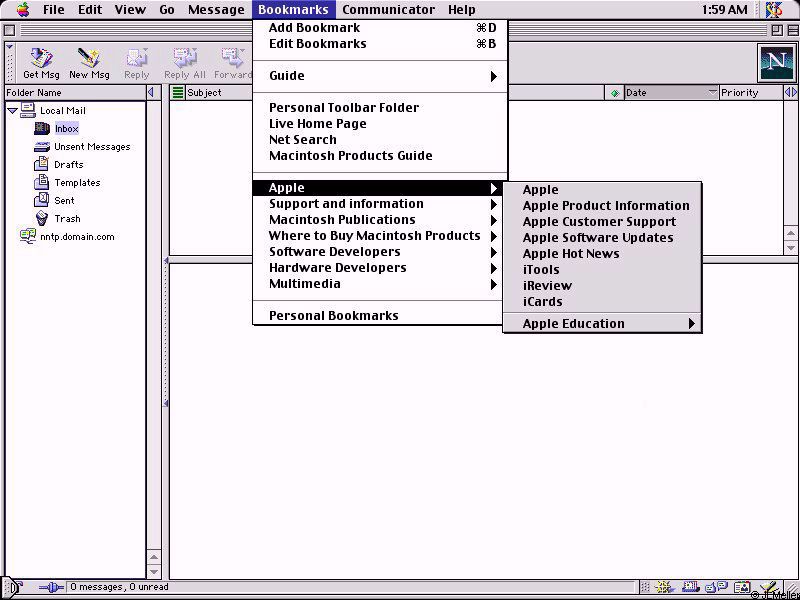The image size is (800, 600).
Task: Click the Apple menu logo in menu bar
Action: tap(22, 10)
